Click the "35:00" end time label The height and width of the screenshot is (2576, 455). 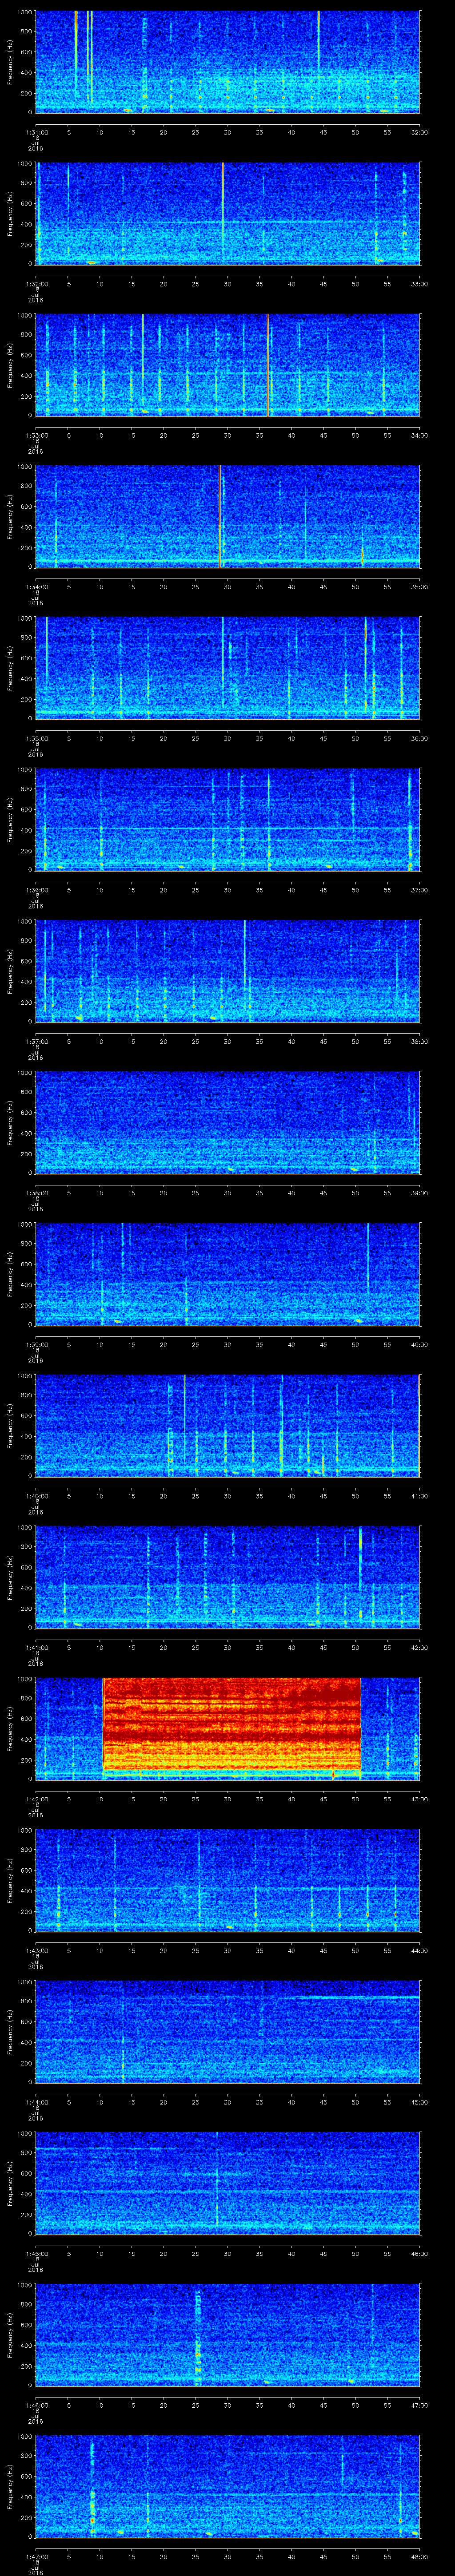(419, 587)
